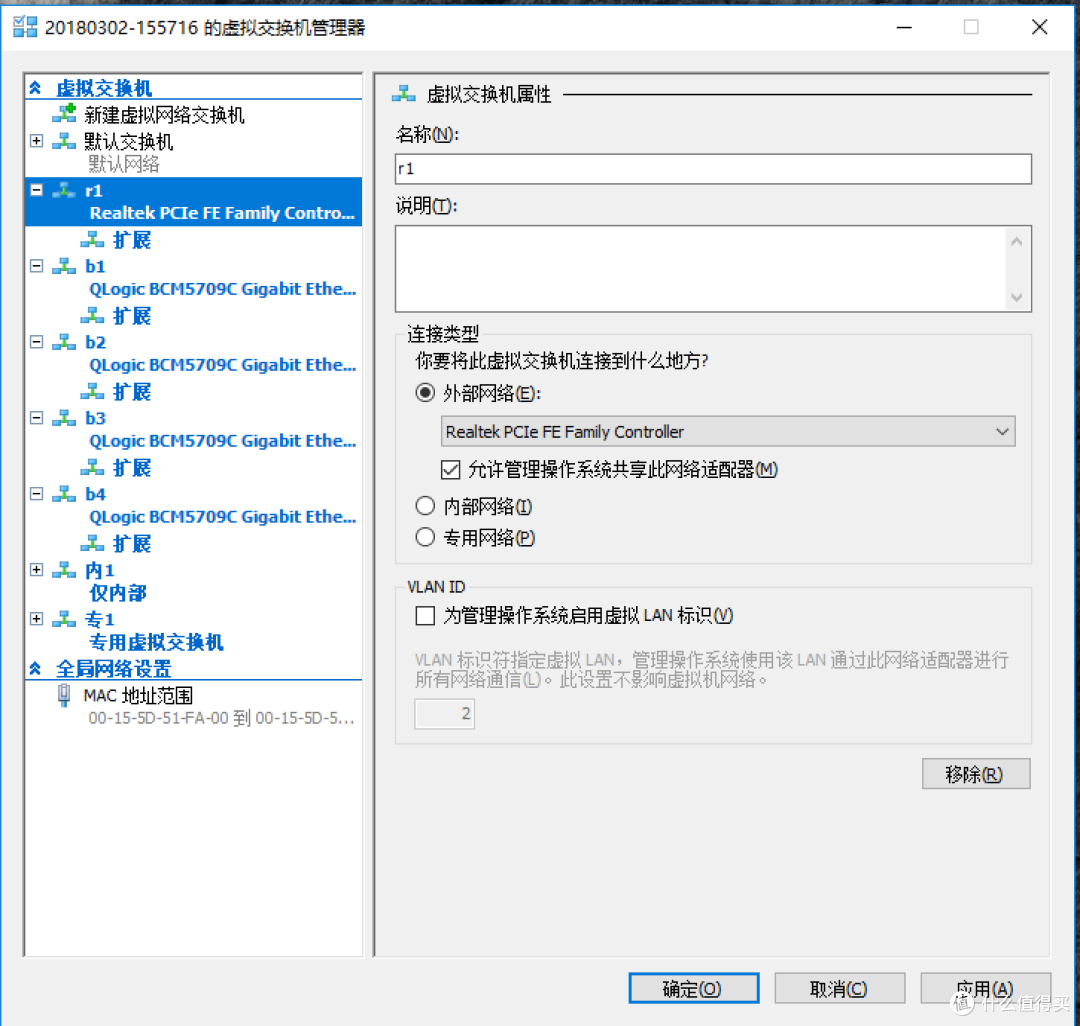Click the VLAN ID number field

444,713
